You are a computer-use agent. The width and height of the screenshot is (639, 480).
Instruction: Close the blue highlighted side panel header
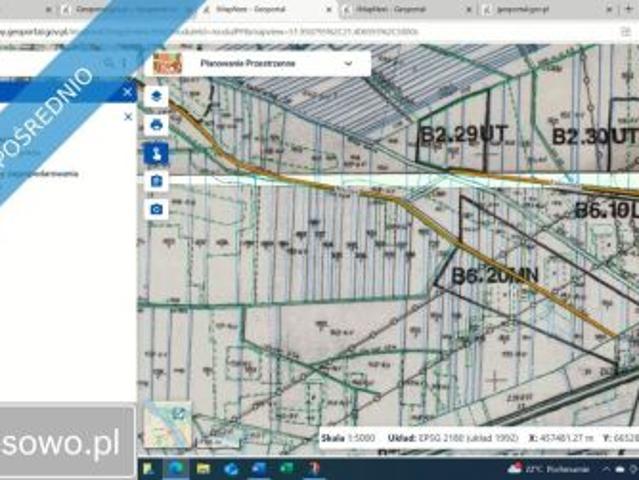pos(128,92)
